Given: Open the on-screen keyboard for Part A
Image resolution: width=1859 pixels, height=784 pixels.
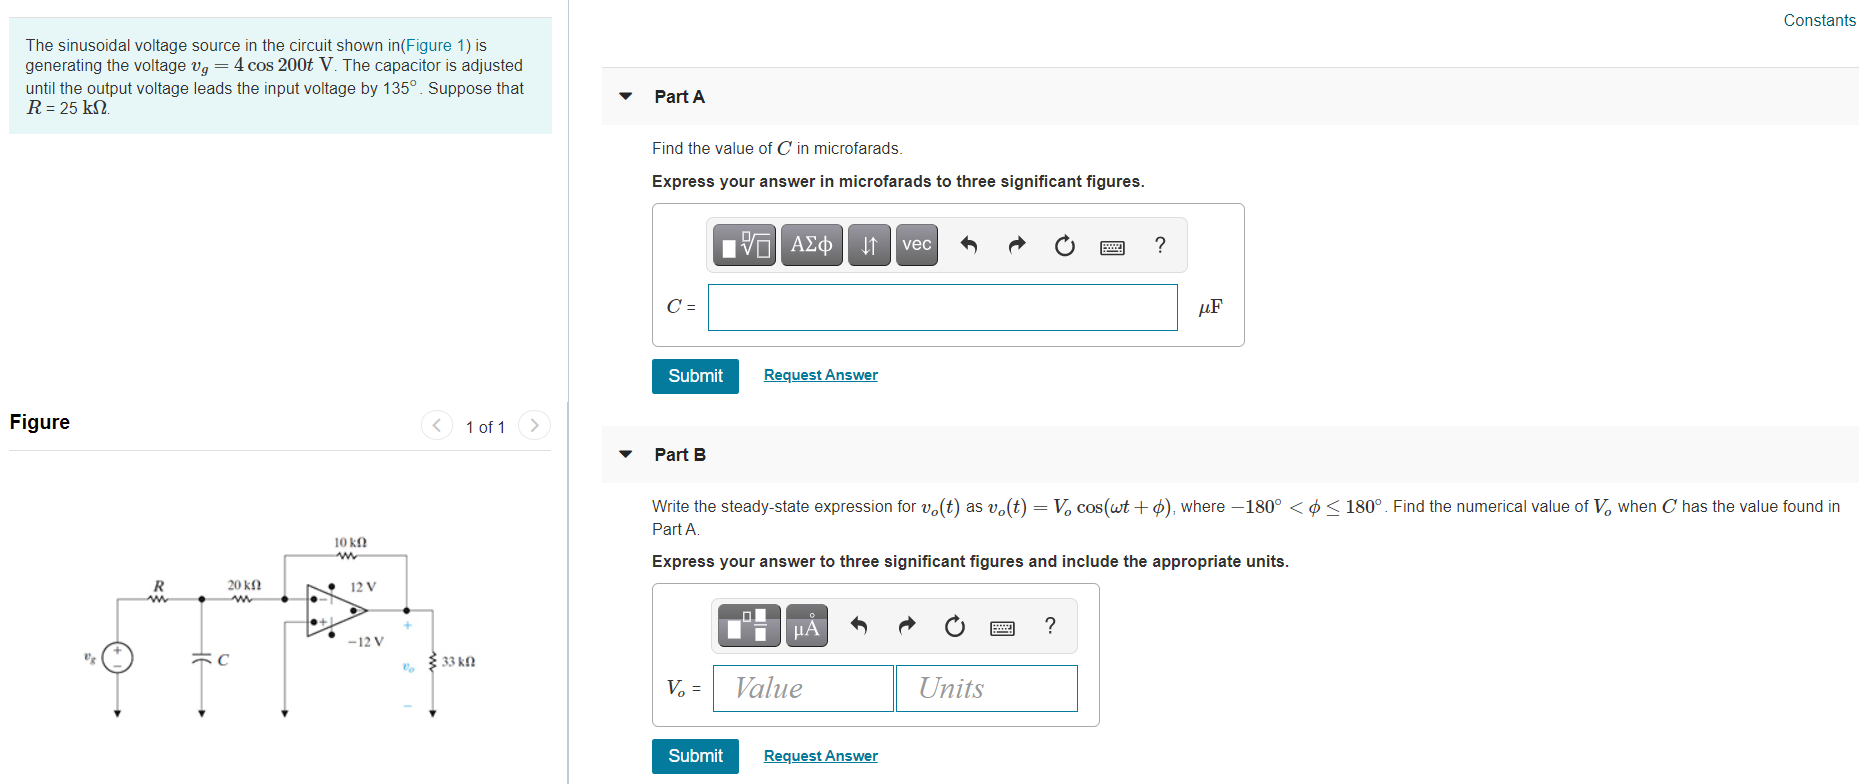Looking at the screenshot, I should coord(1112,246).
